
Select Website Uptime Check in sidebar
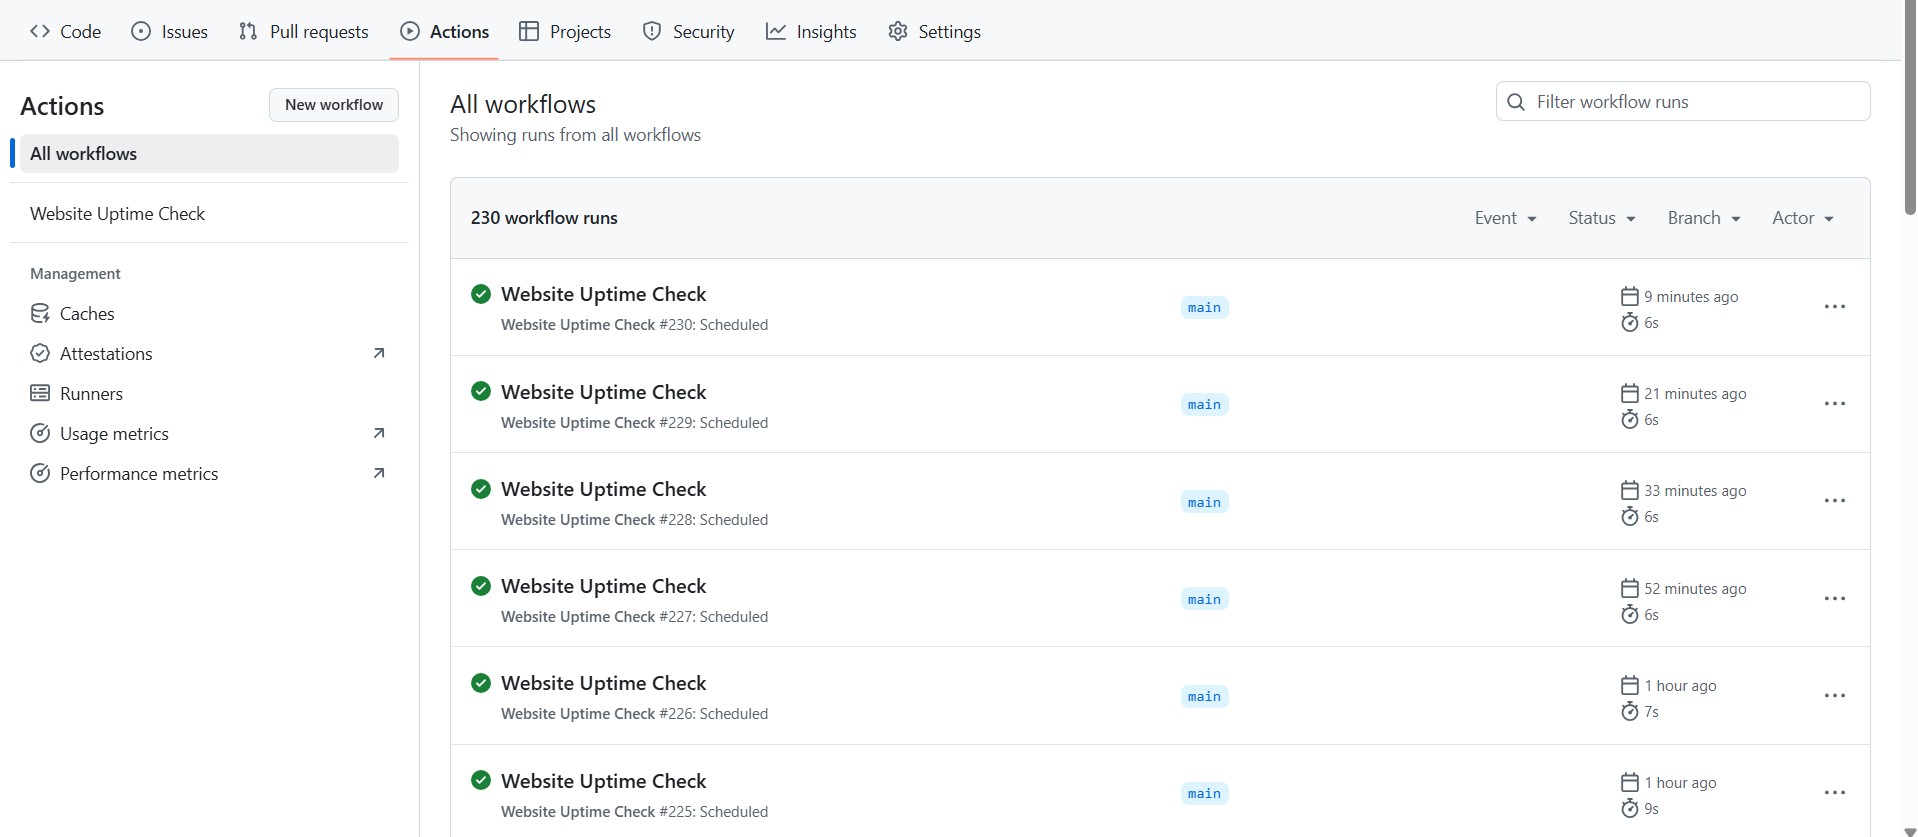[x=117, y=214]
